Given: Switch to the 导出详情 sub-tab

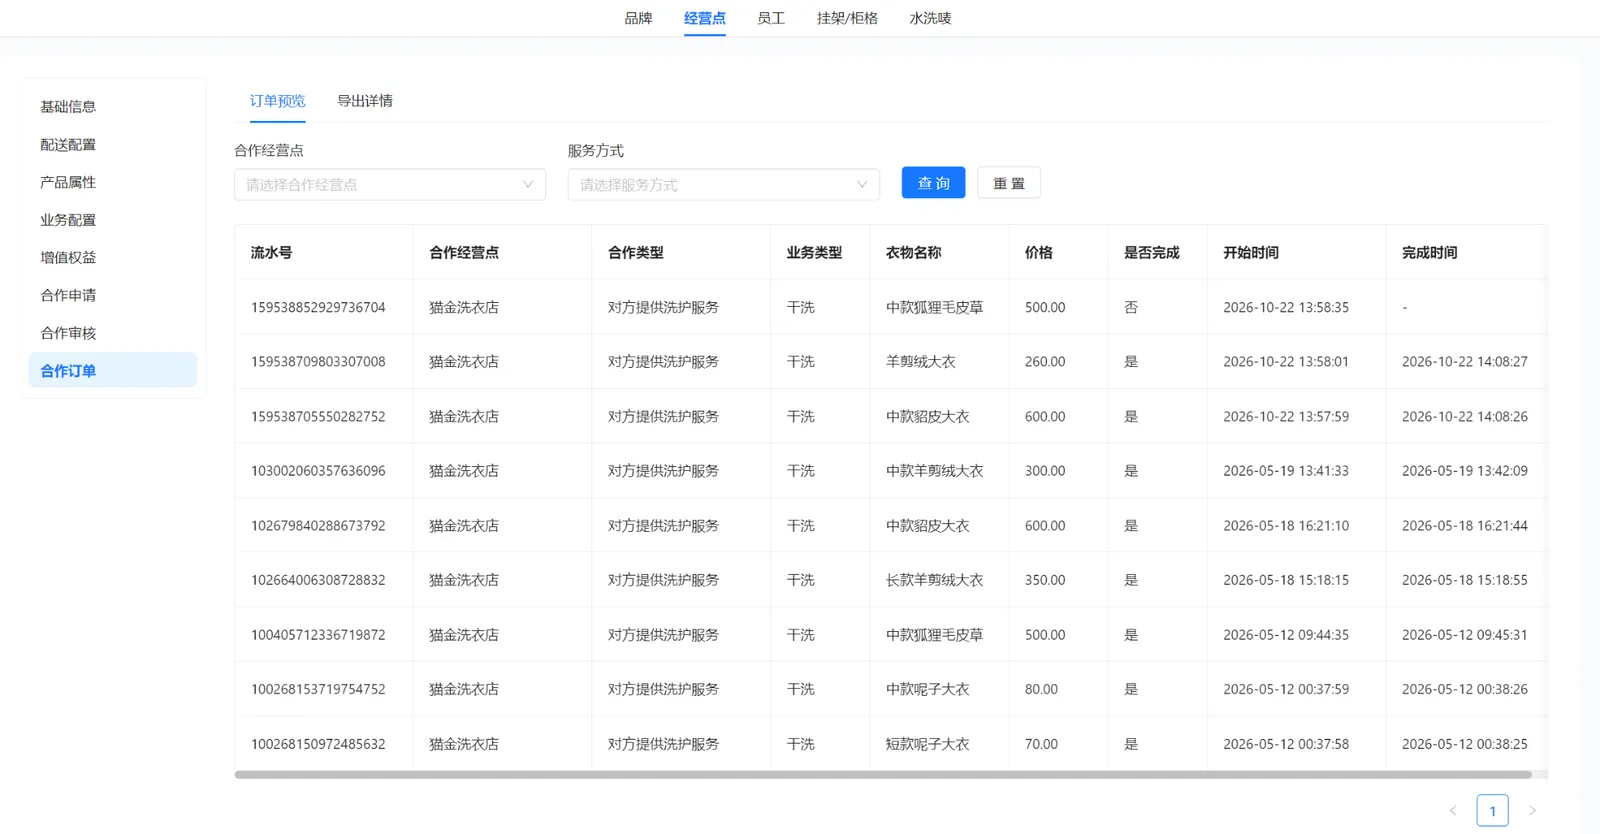Looking at the screenshot, I should pyautogui.click(x=365, y=101).
